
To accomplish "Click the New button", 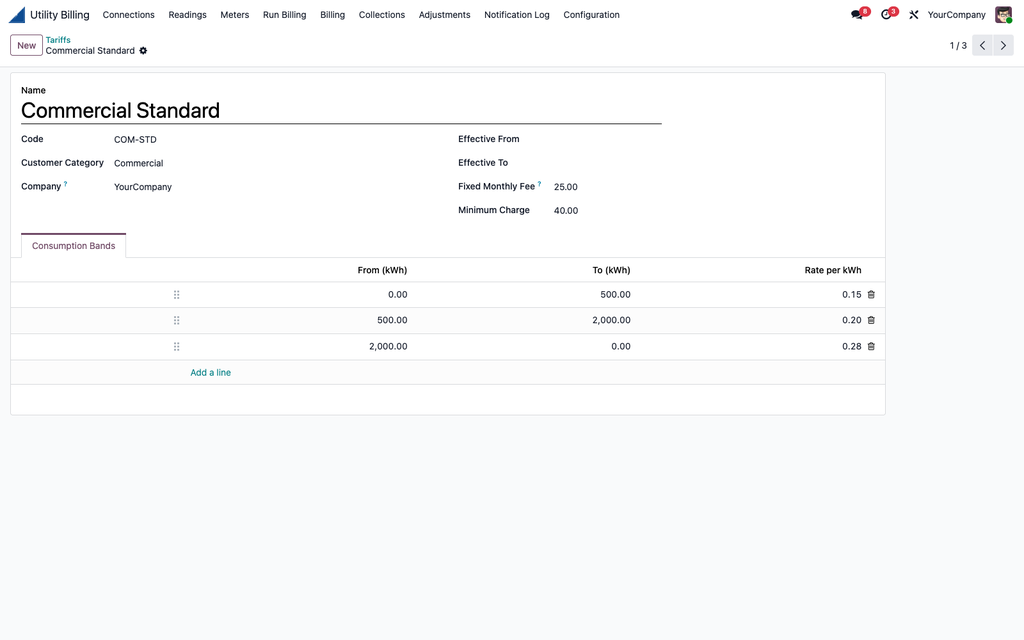I will [26, 45].
